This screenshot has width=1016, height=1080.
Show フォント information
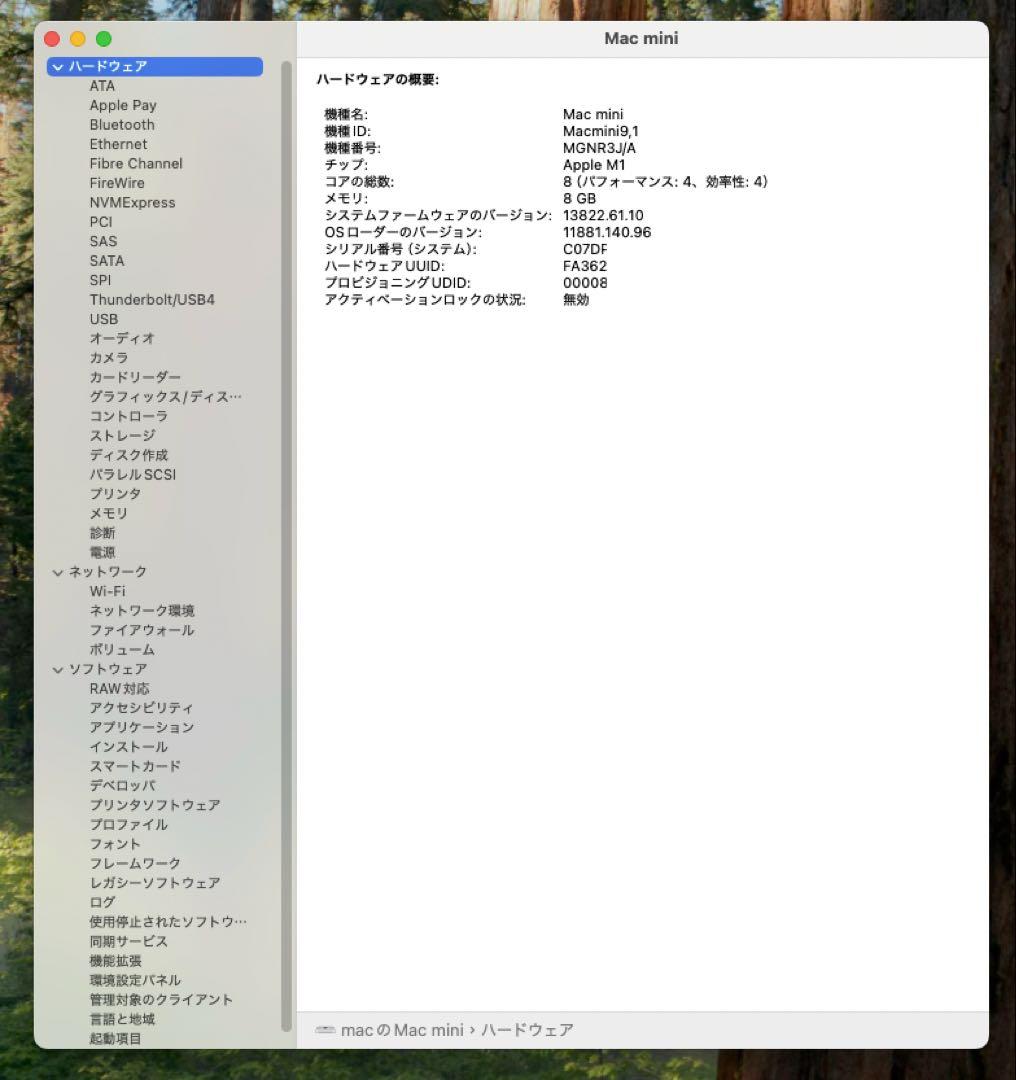115,844
